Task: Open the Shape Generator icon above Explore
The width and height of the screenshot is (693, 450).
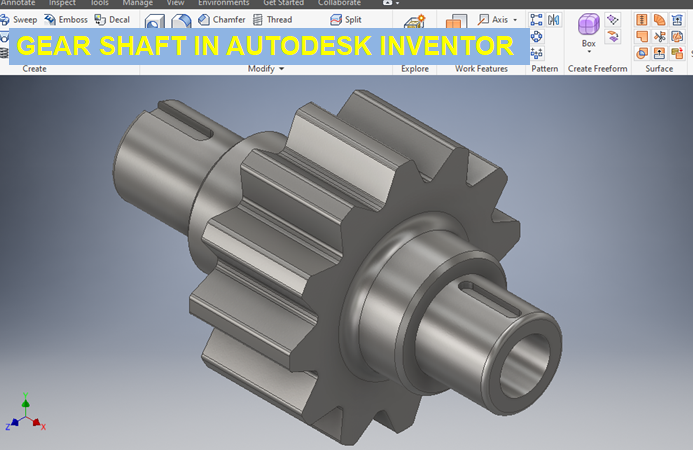Action: point(415,21)
